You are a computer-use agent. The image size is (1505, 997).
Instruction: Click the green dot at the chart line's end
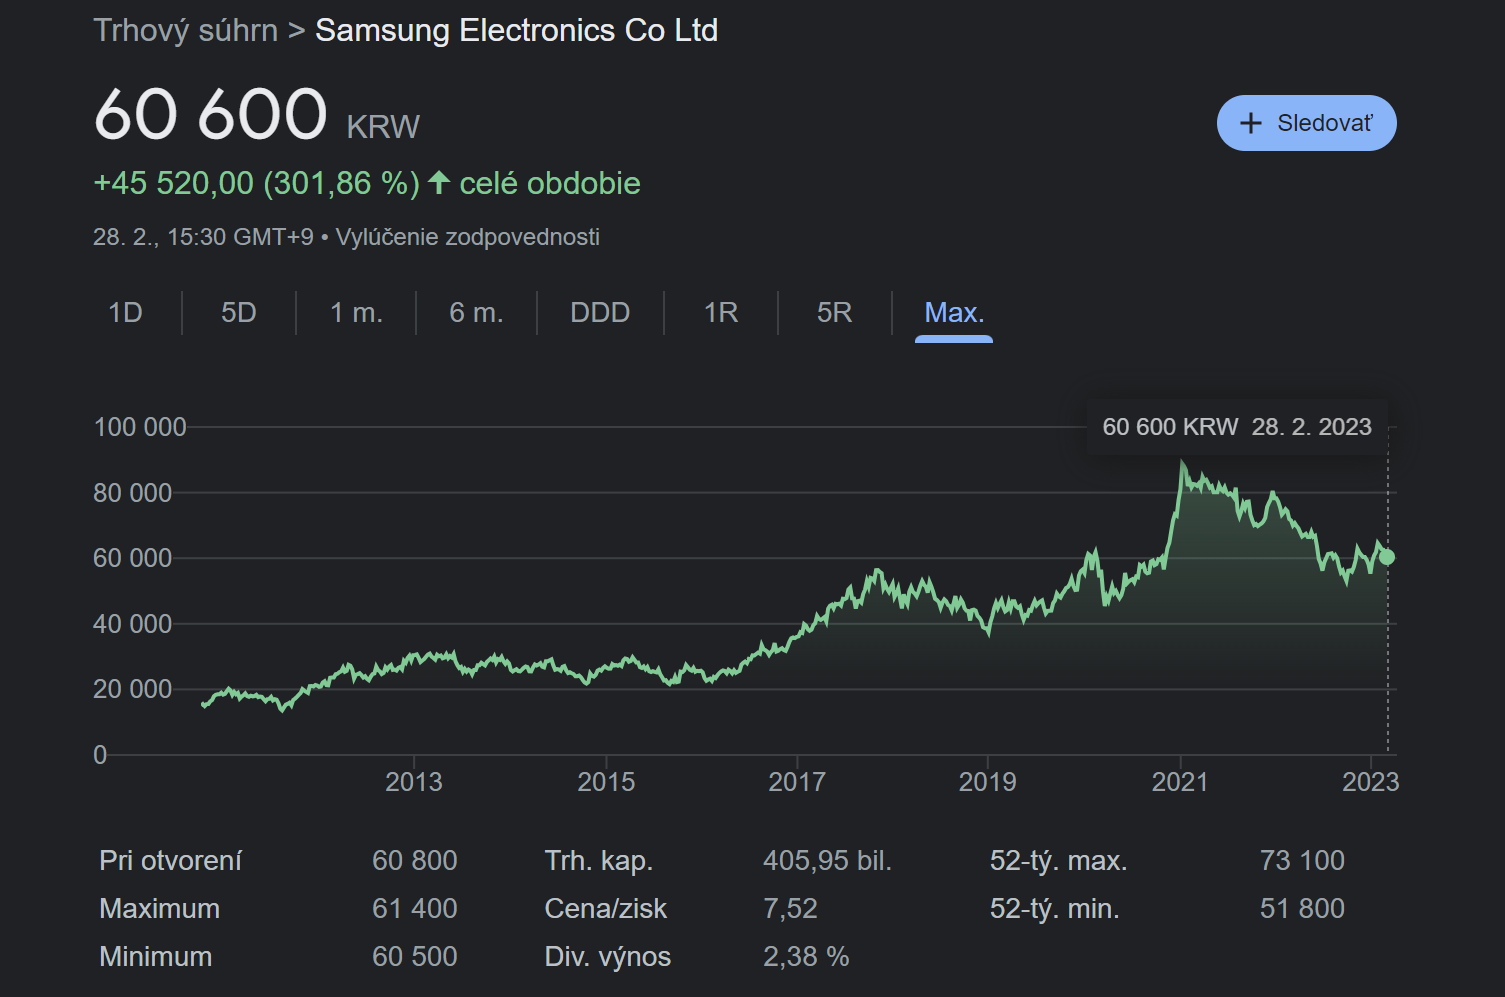click(1386, 557)
